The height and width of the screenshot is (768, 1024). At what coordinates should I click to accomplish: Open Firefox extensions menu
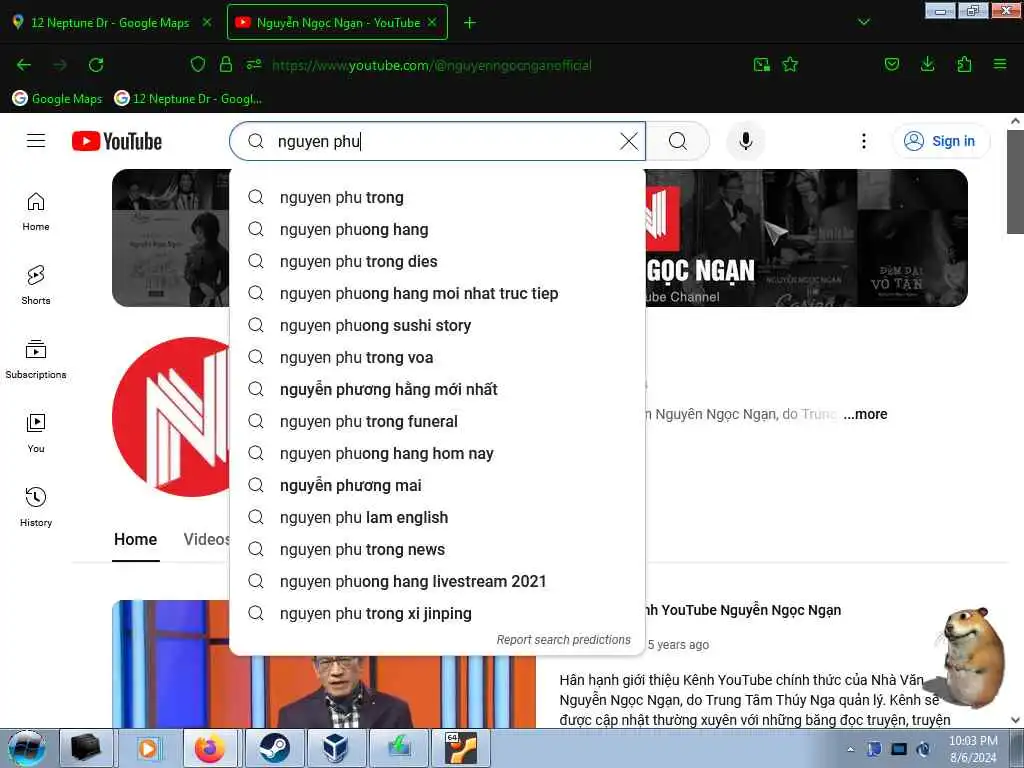click(964, 65)
